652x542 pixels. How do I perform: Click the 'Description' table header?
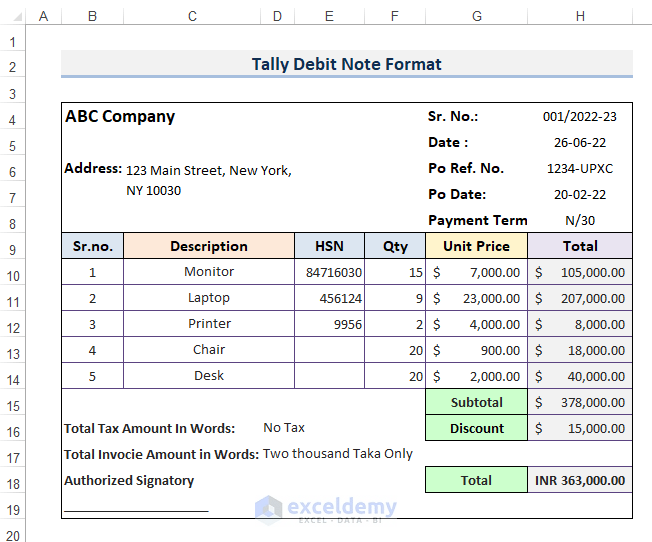[x=209, y=246]
